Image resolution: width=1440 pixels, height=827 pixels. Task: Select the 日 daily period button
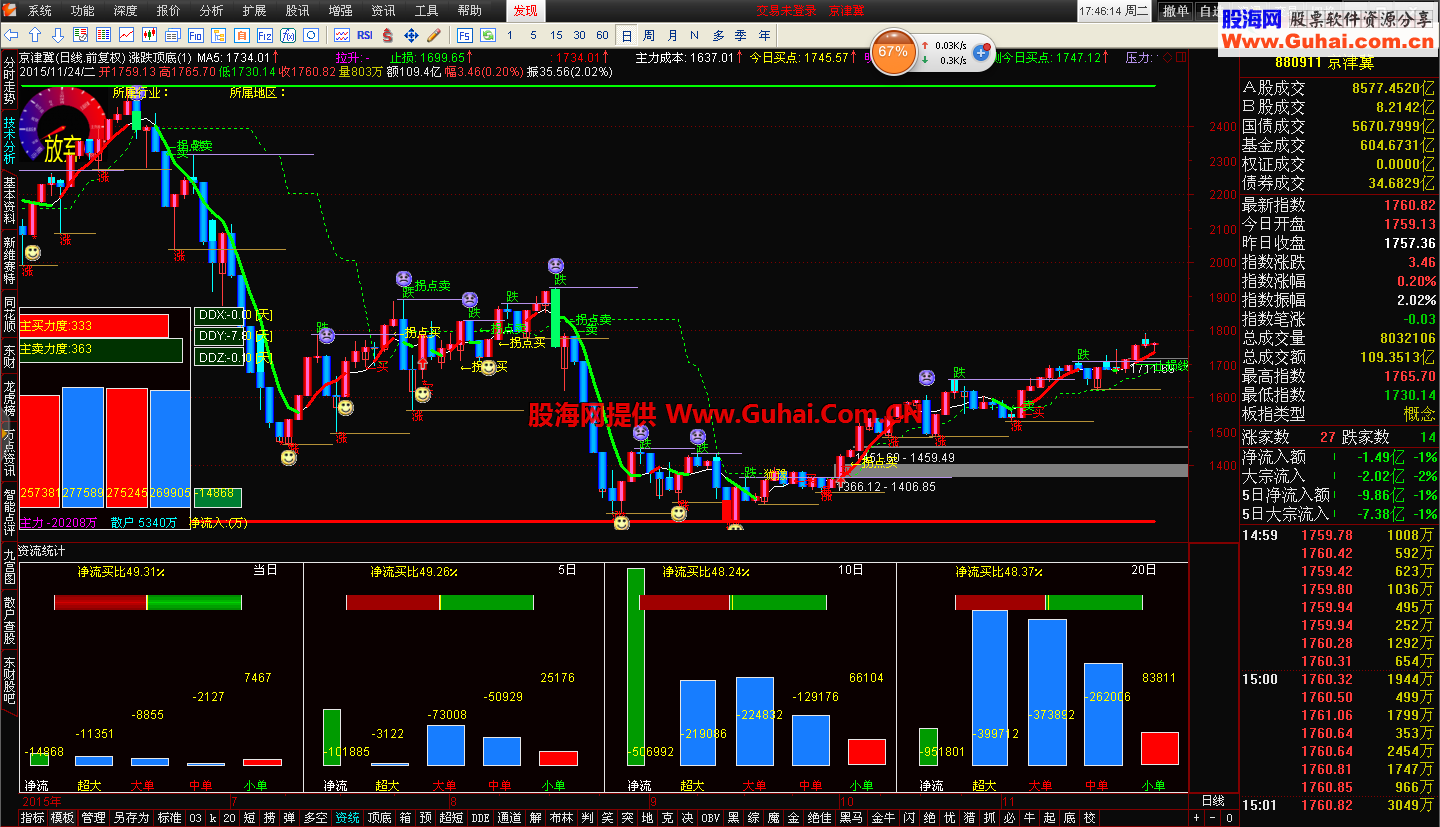626,35
